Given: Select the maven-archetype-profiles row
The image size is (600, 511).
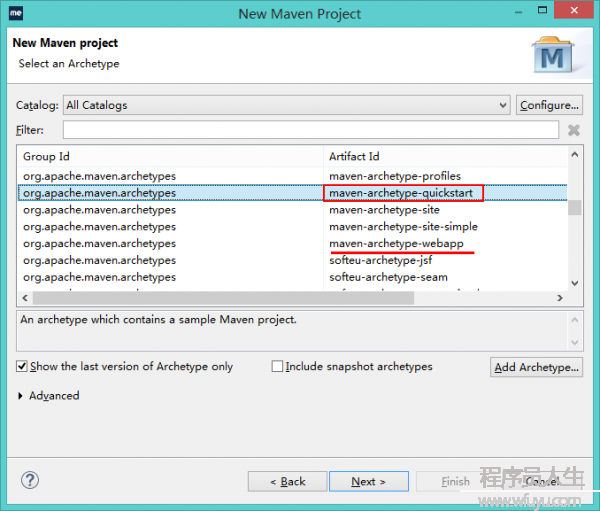Looking at the screenshot, I should pos(293,176).
